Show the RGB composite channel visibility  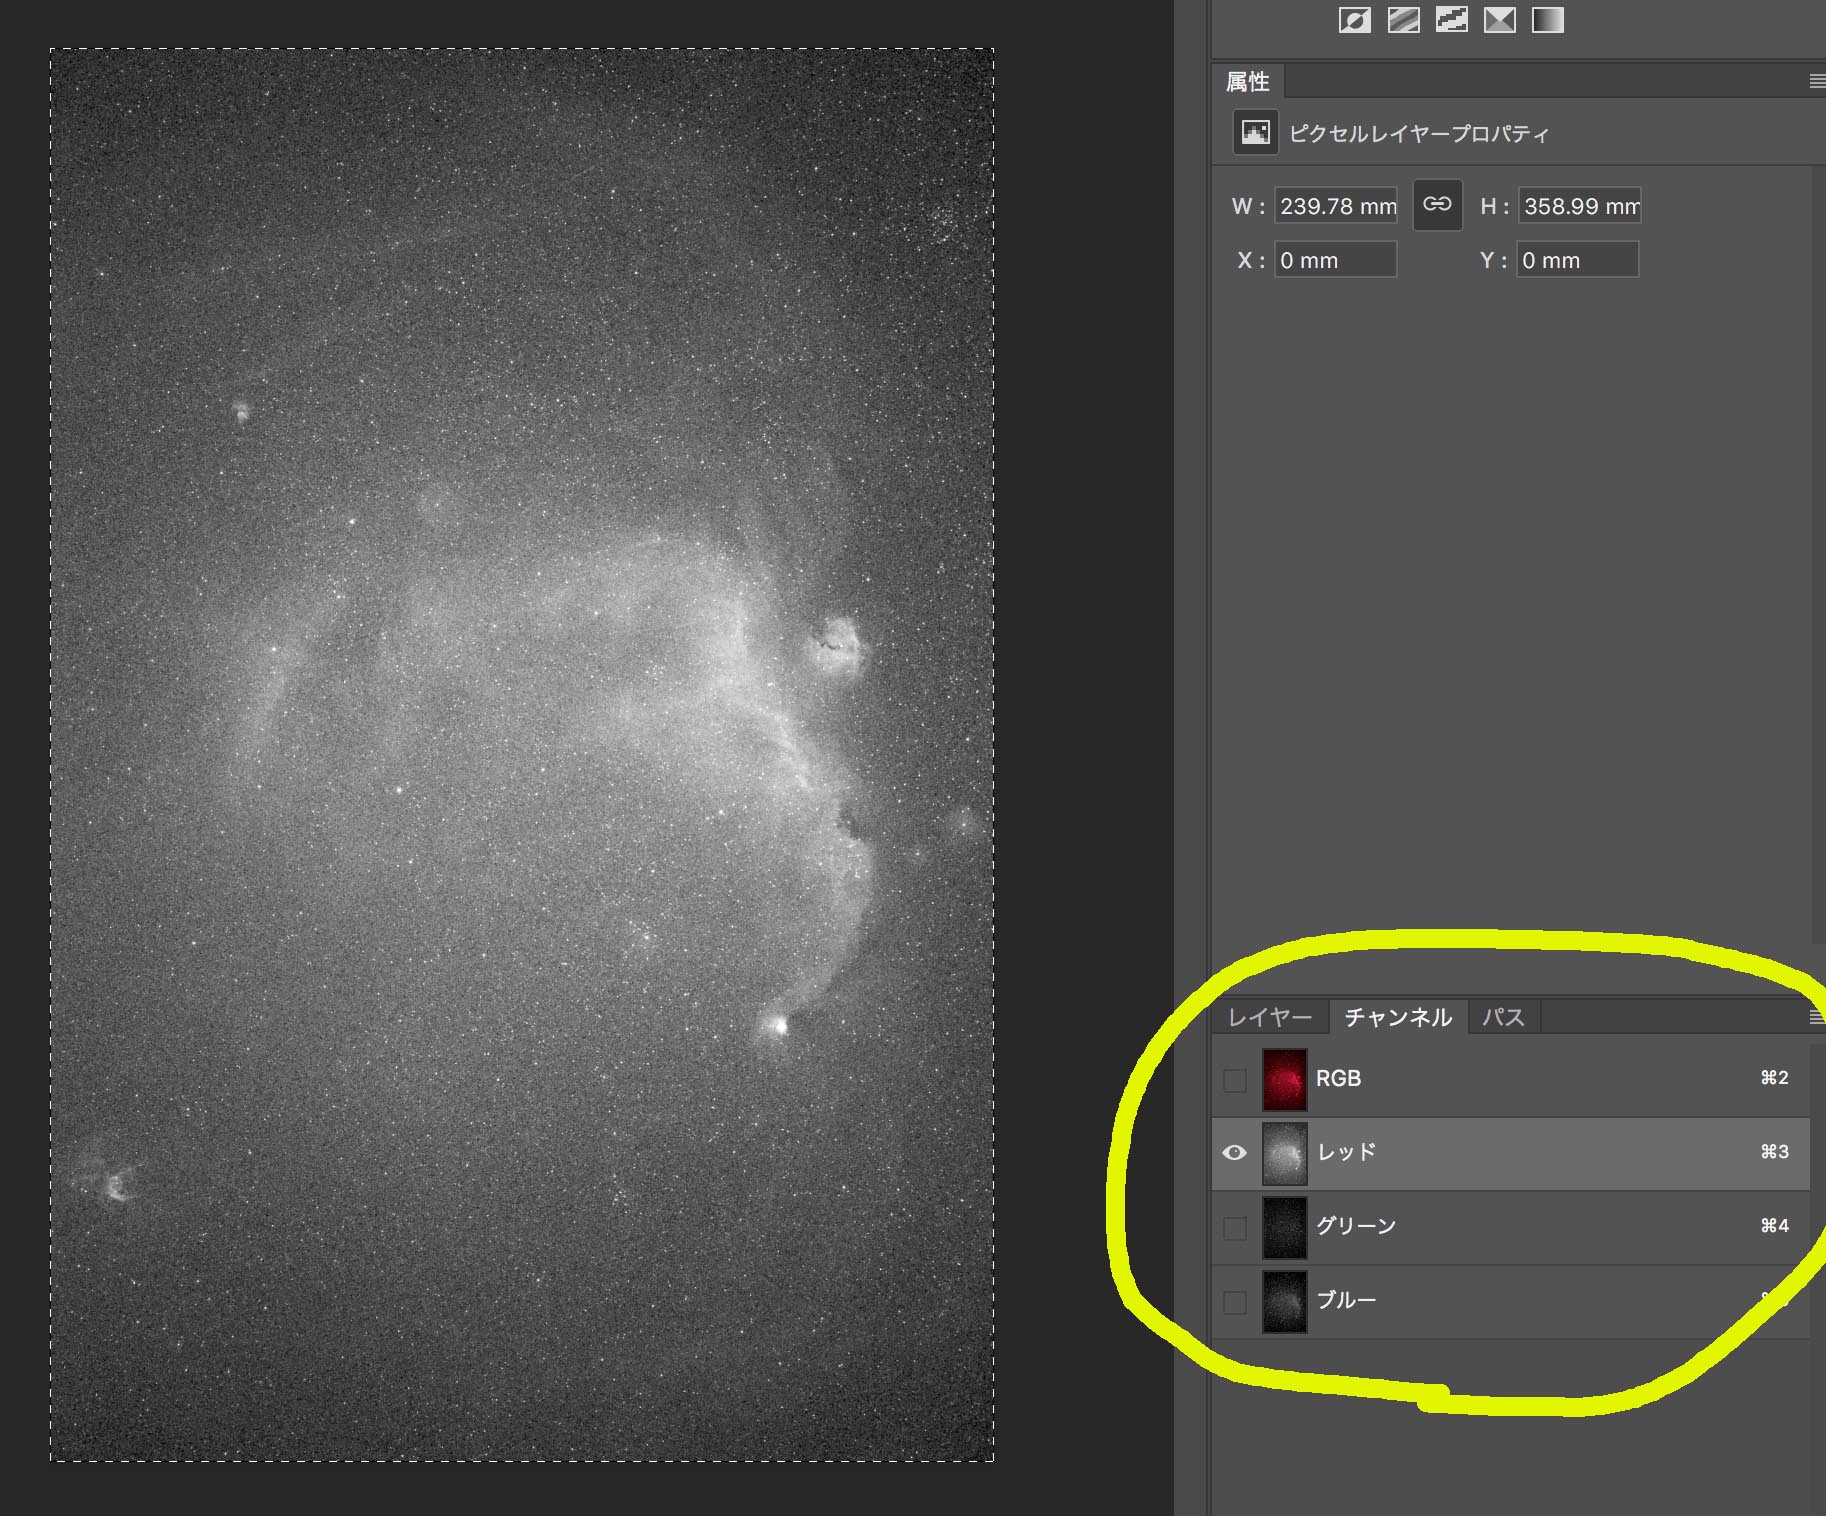[x=1235, y=1080]
